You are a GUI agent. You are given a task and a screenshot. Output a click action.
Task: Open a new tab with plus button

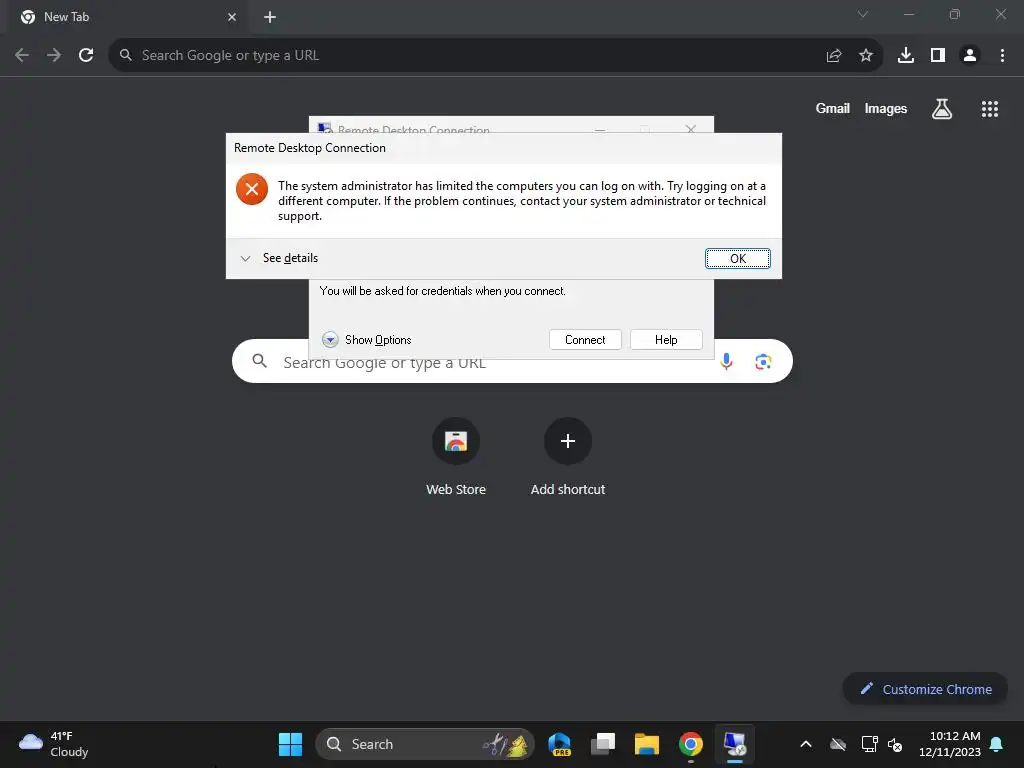tap(270, 17)
